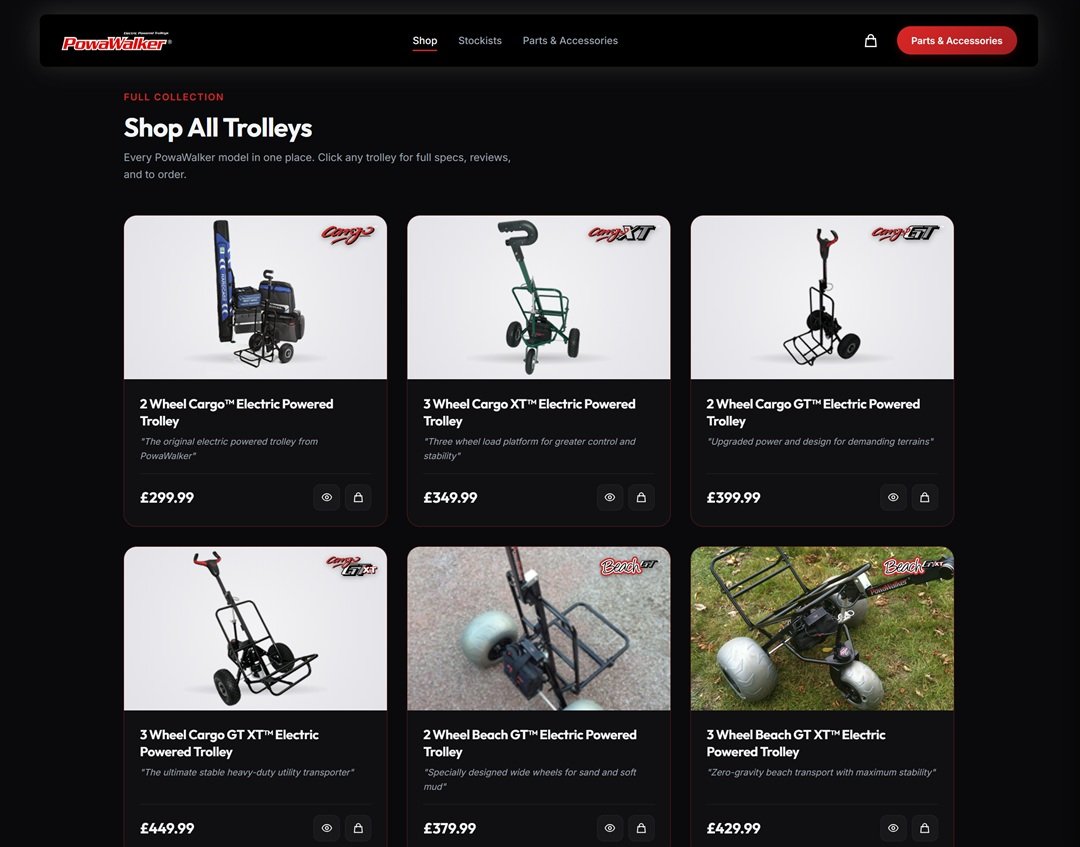The width and height of the screenshot is (1080, 847).
Task: Click the Shop All Trolleys heading
Action: [x=218, y=128]
